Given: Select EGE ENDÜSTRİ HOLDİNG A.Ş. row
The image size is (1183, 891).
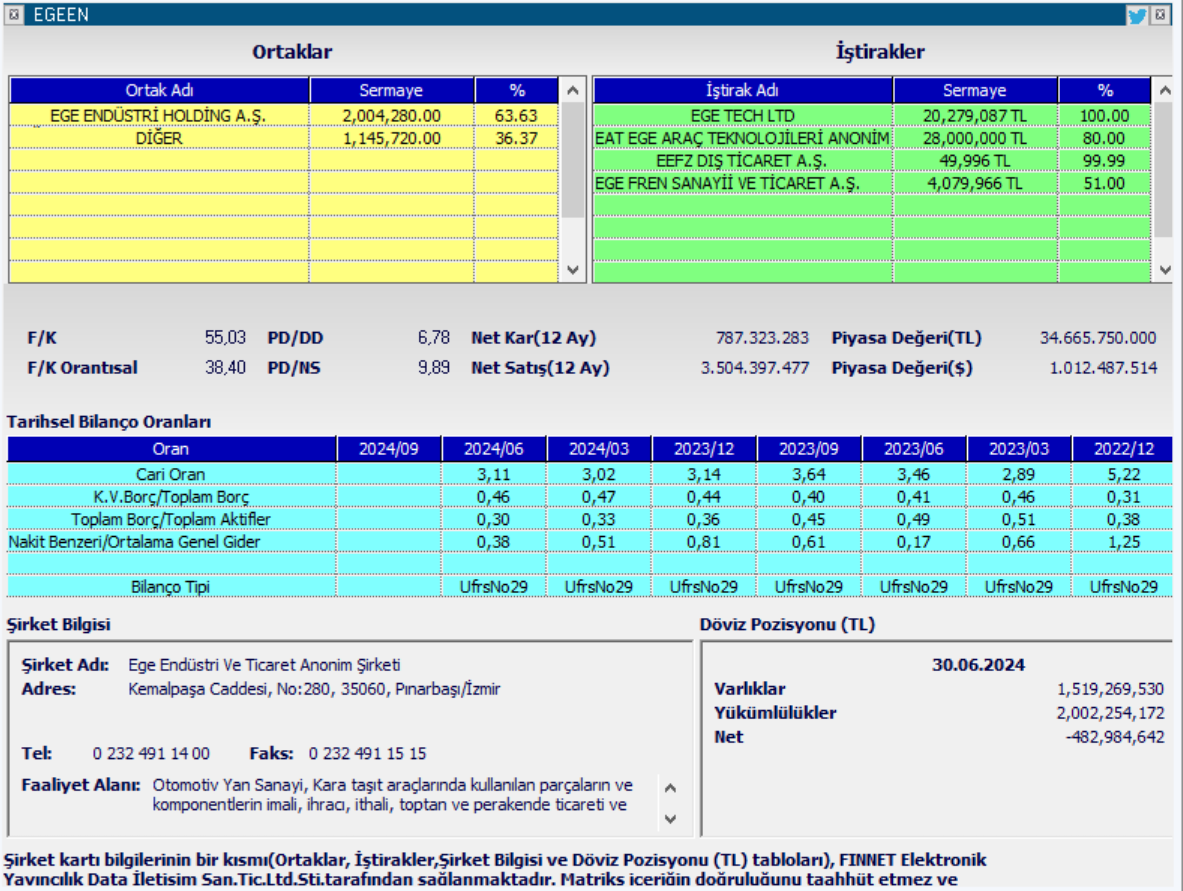Looking at the screenshot, I should click(284, 115).
